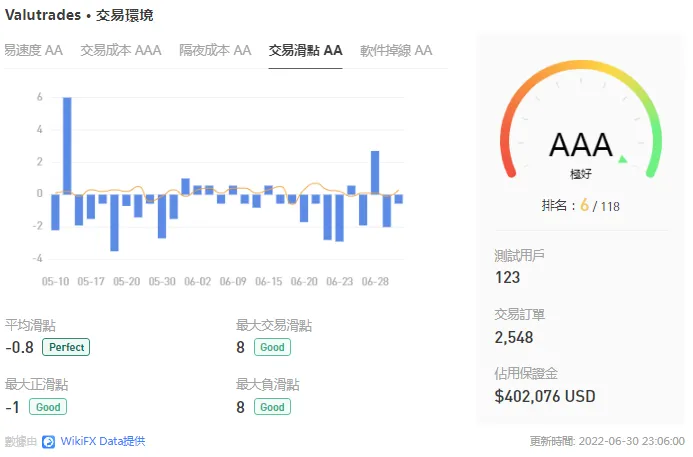Click the 極好 label under AAA

[581, 174]
